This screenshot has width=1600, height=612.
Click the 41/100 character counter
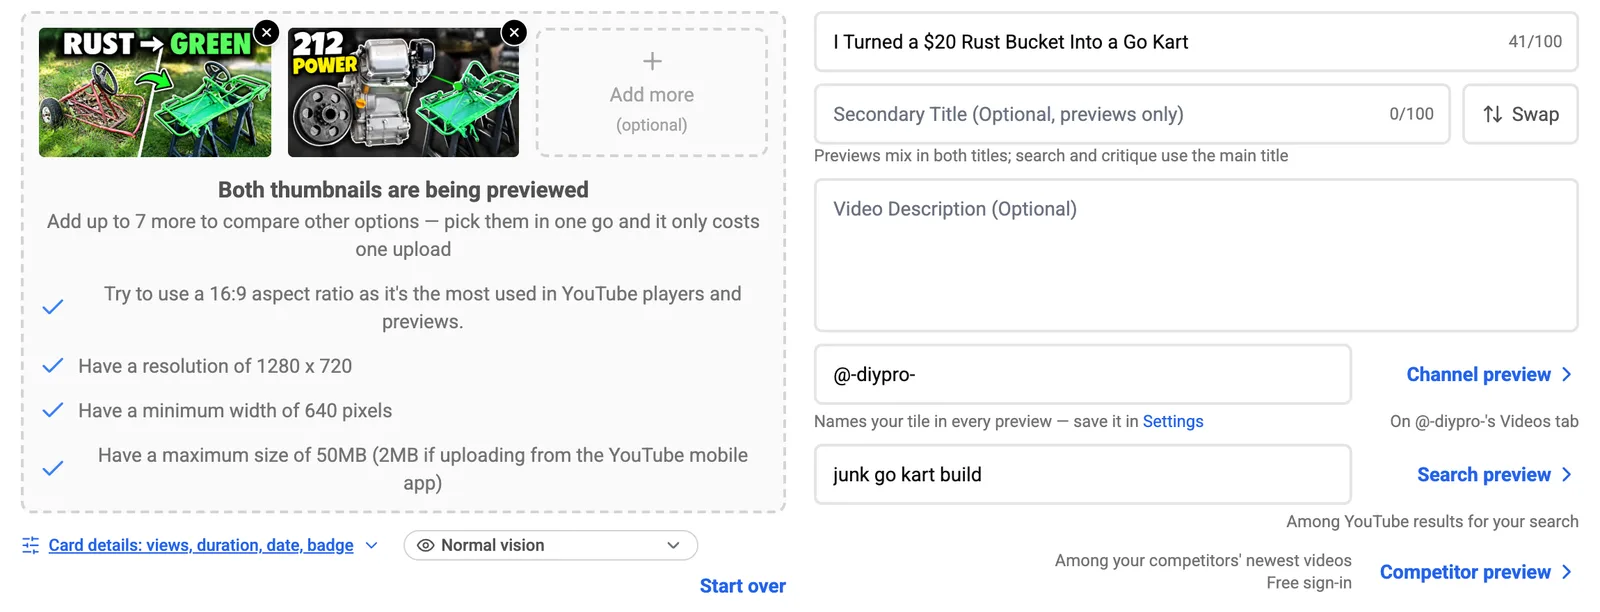pyautogui.click(x=1535, y=42)
